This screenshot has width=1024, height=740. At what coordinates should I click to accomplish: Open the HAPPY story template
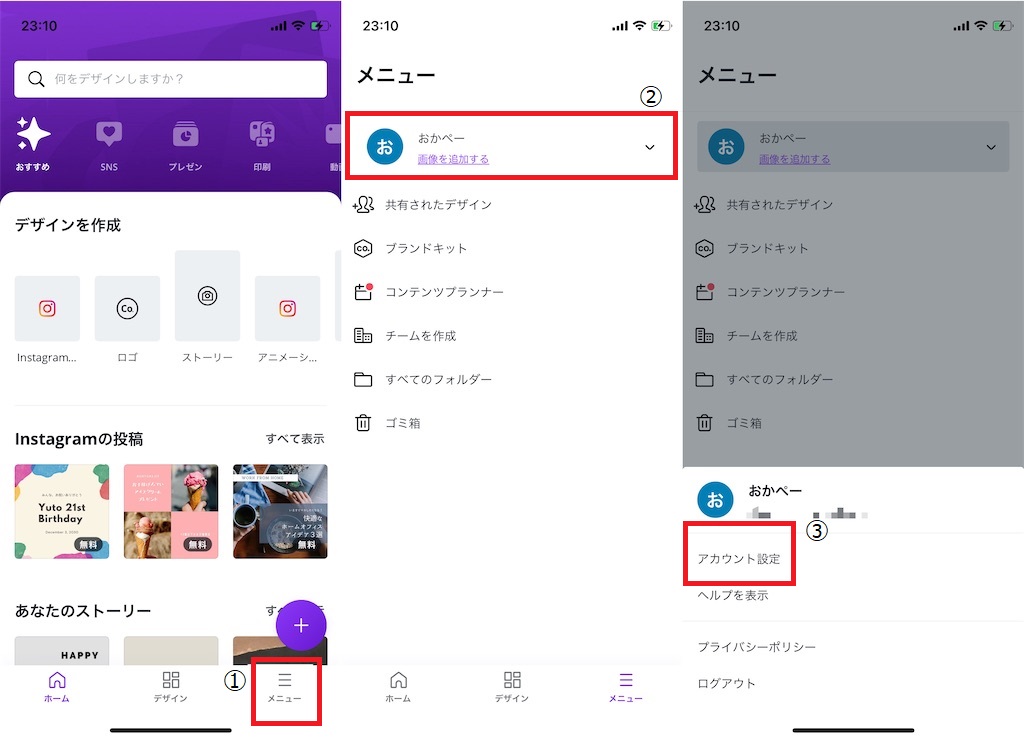62,651
